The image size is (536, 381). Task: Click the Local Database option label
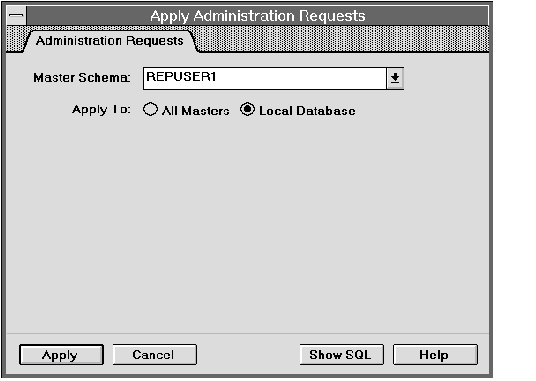click(x=307, y=111)
